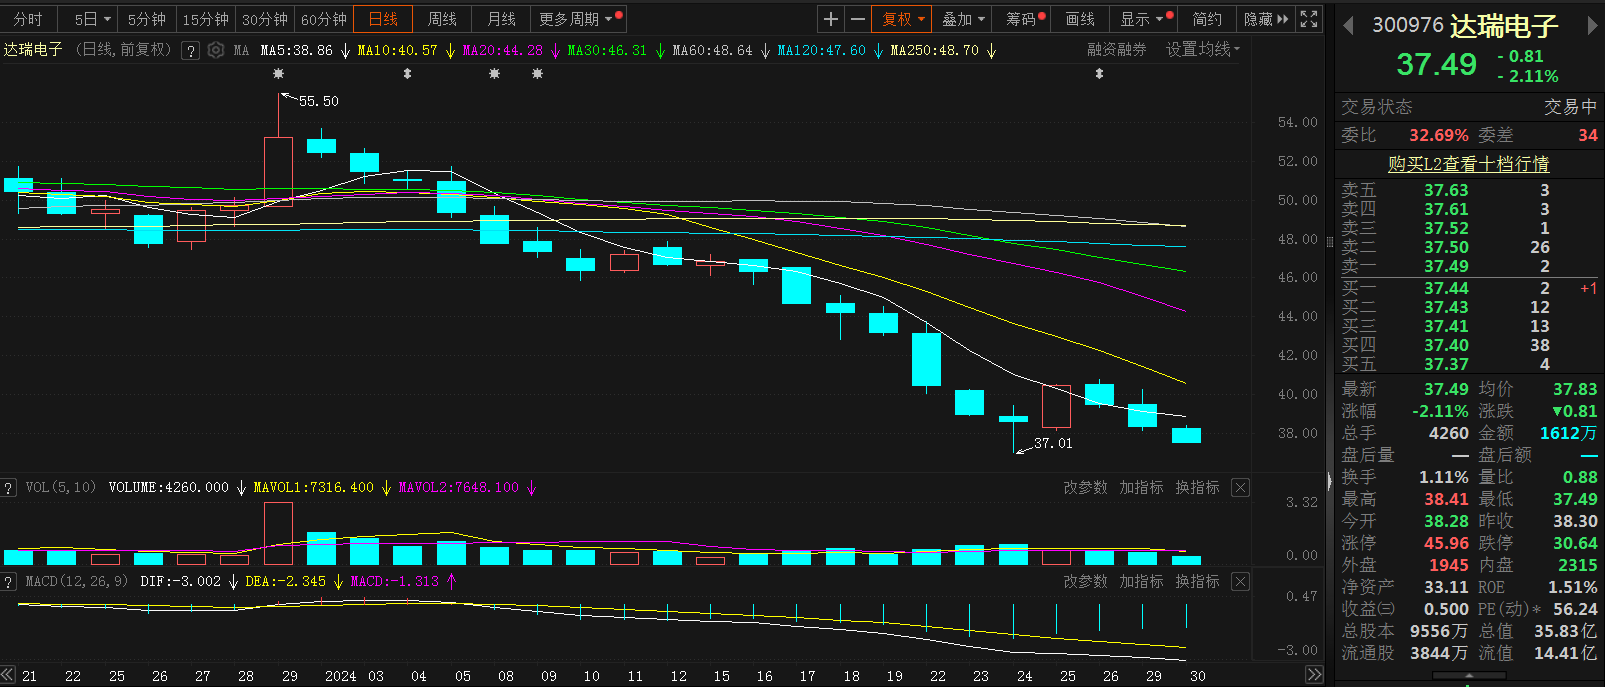The image size is (1605, 687).
Task: Open MA indicator help question mark icon
Action: (190, 50)
